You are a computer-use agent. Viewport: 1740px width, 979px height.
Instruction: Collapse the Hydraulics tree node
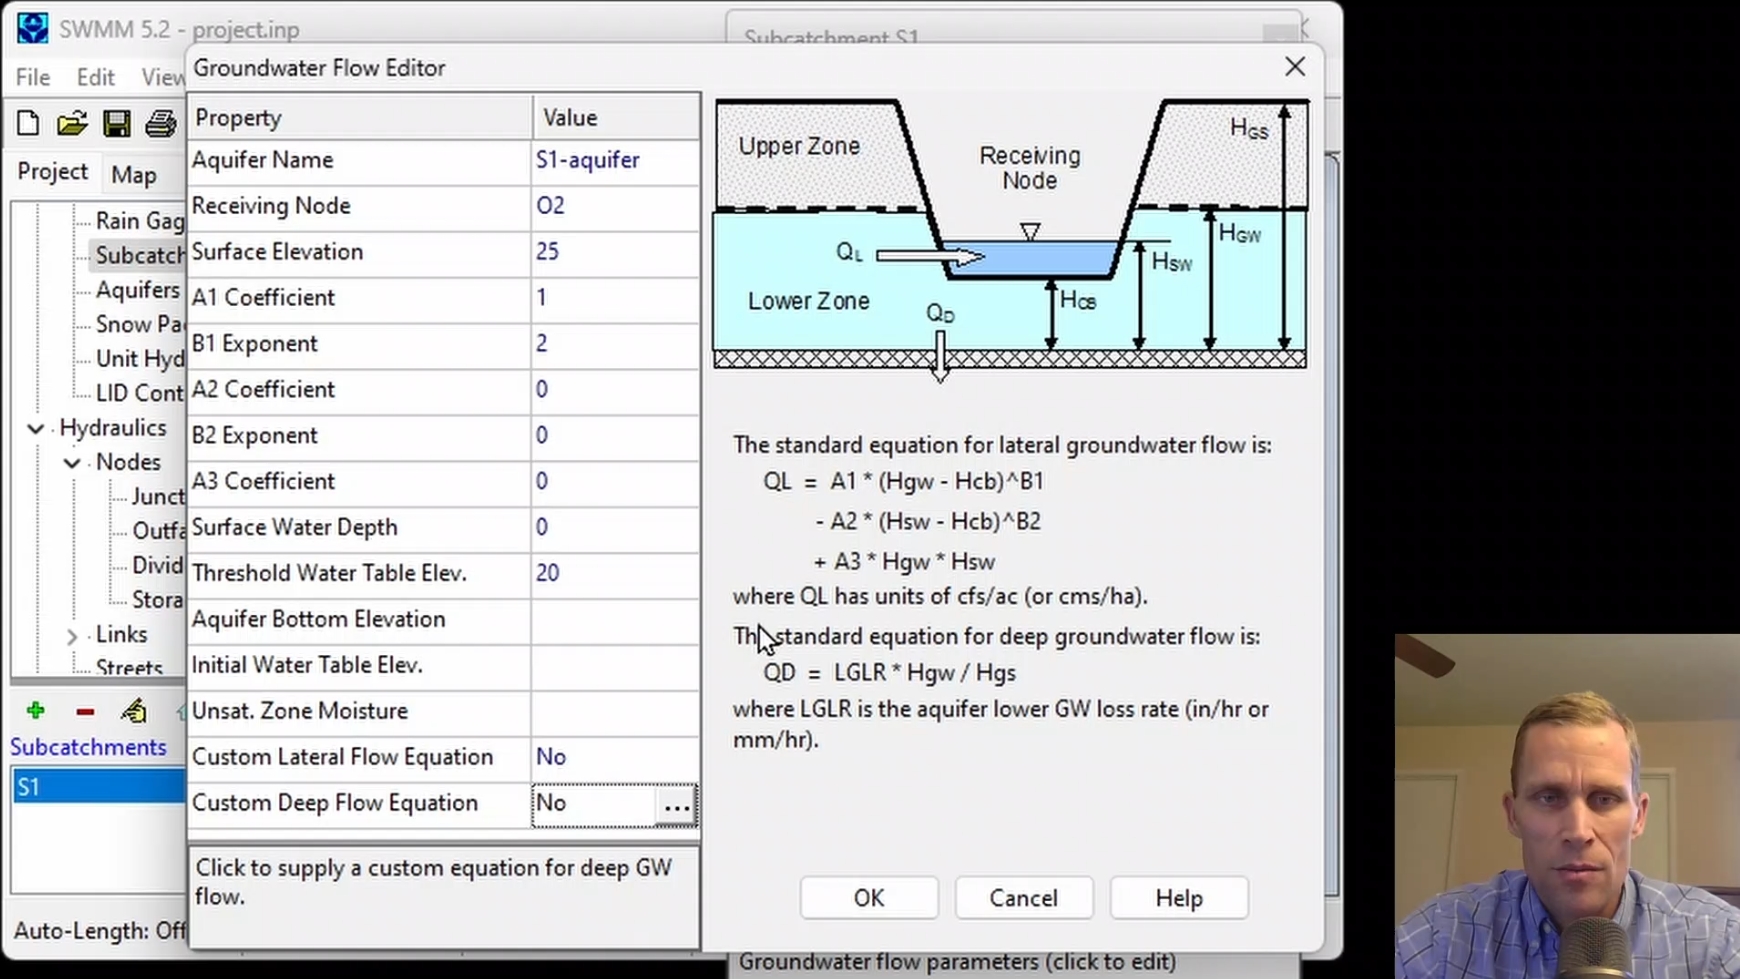(x=36, y=429)
